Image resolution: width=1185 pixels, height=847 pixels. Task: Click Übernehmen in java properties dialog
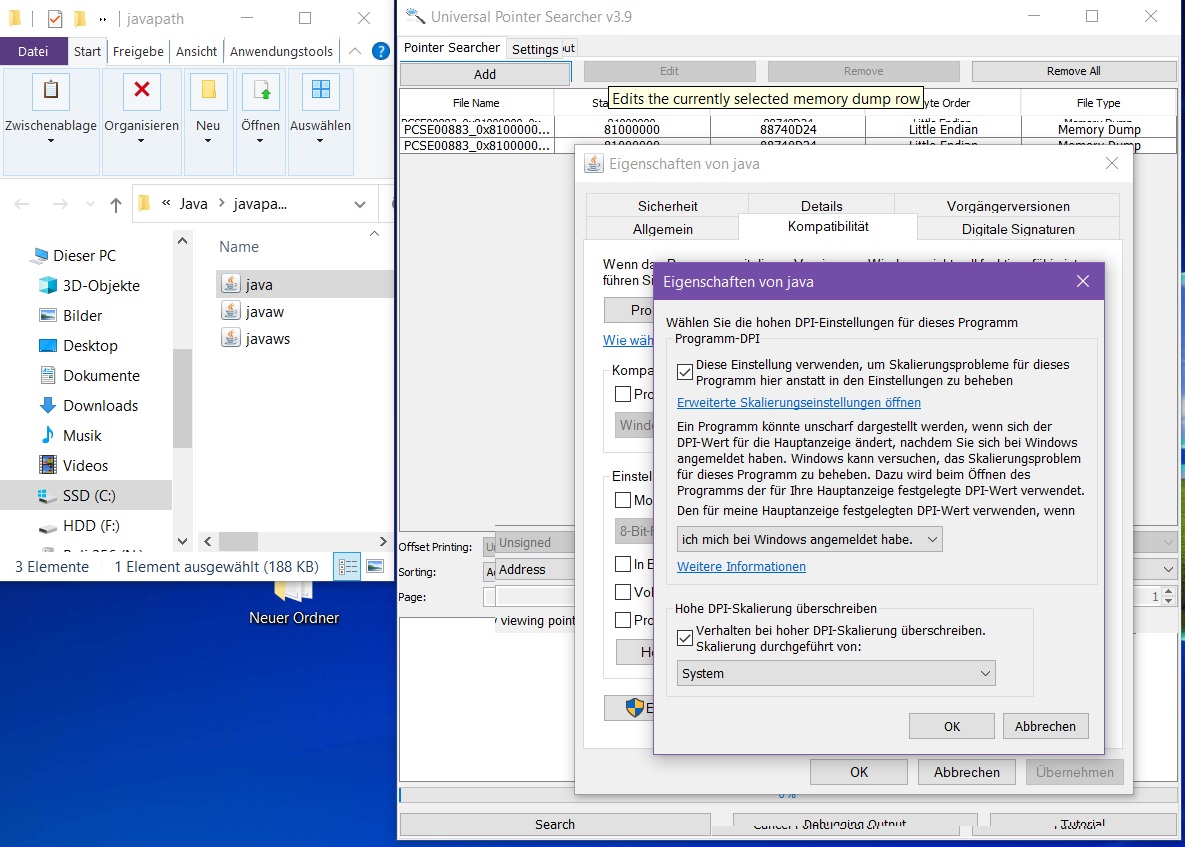1075,772
